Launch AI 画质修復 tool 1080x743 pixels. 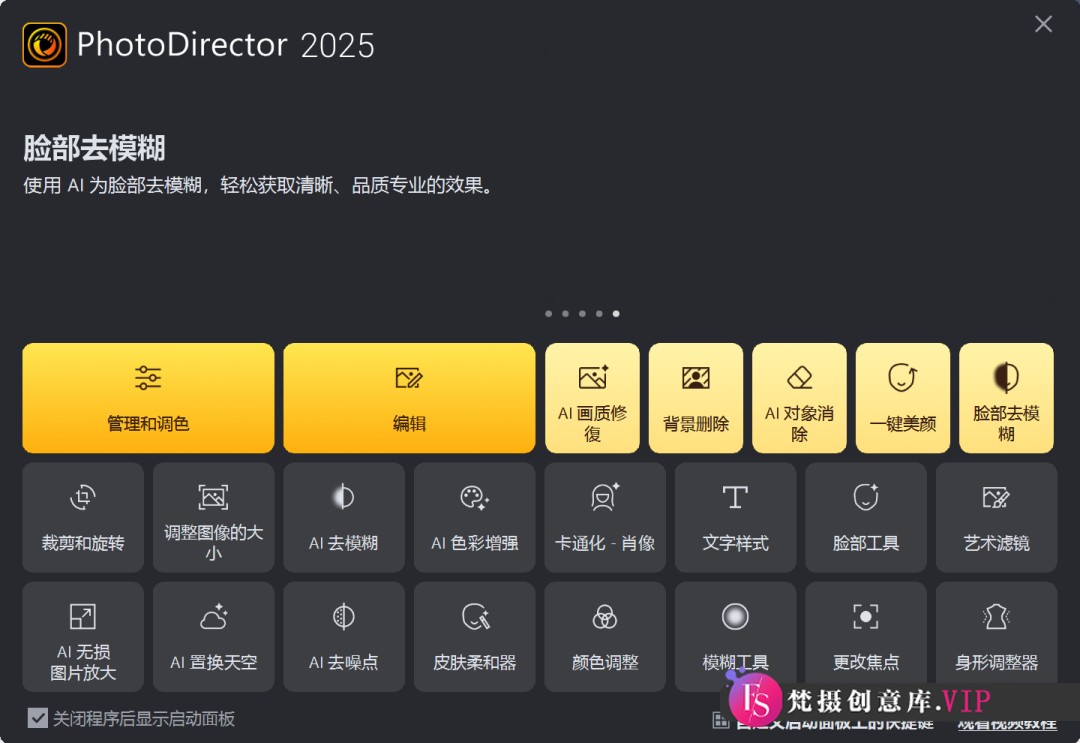tap(592, 398)
